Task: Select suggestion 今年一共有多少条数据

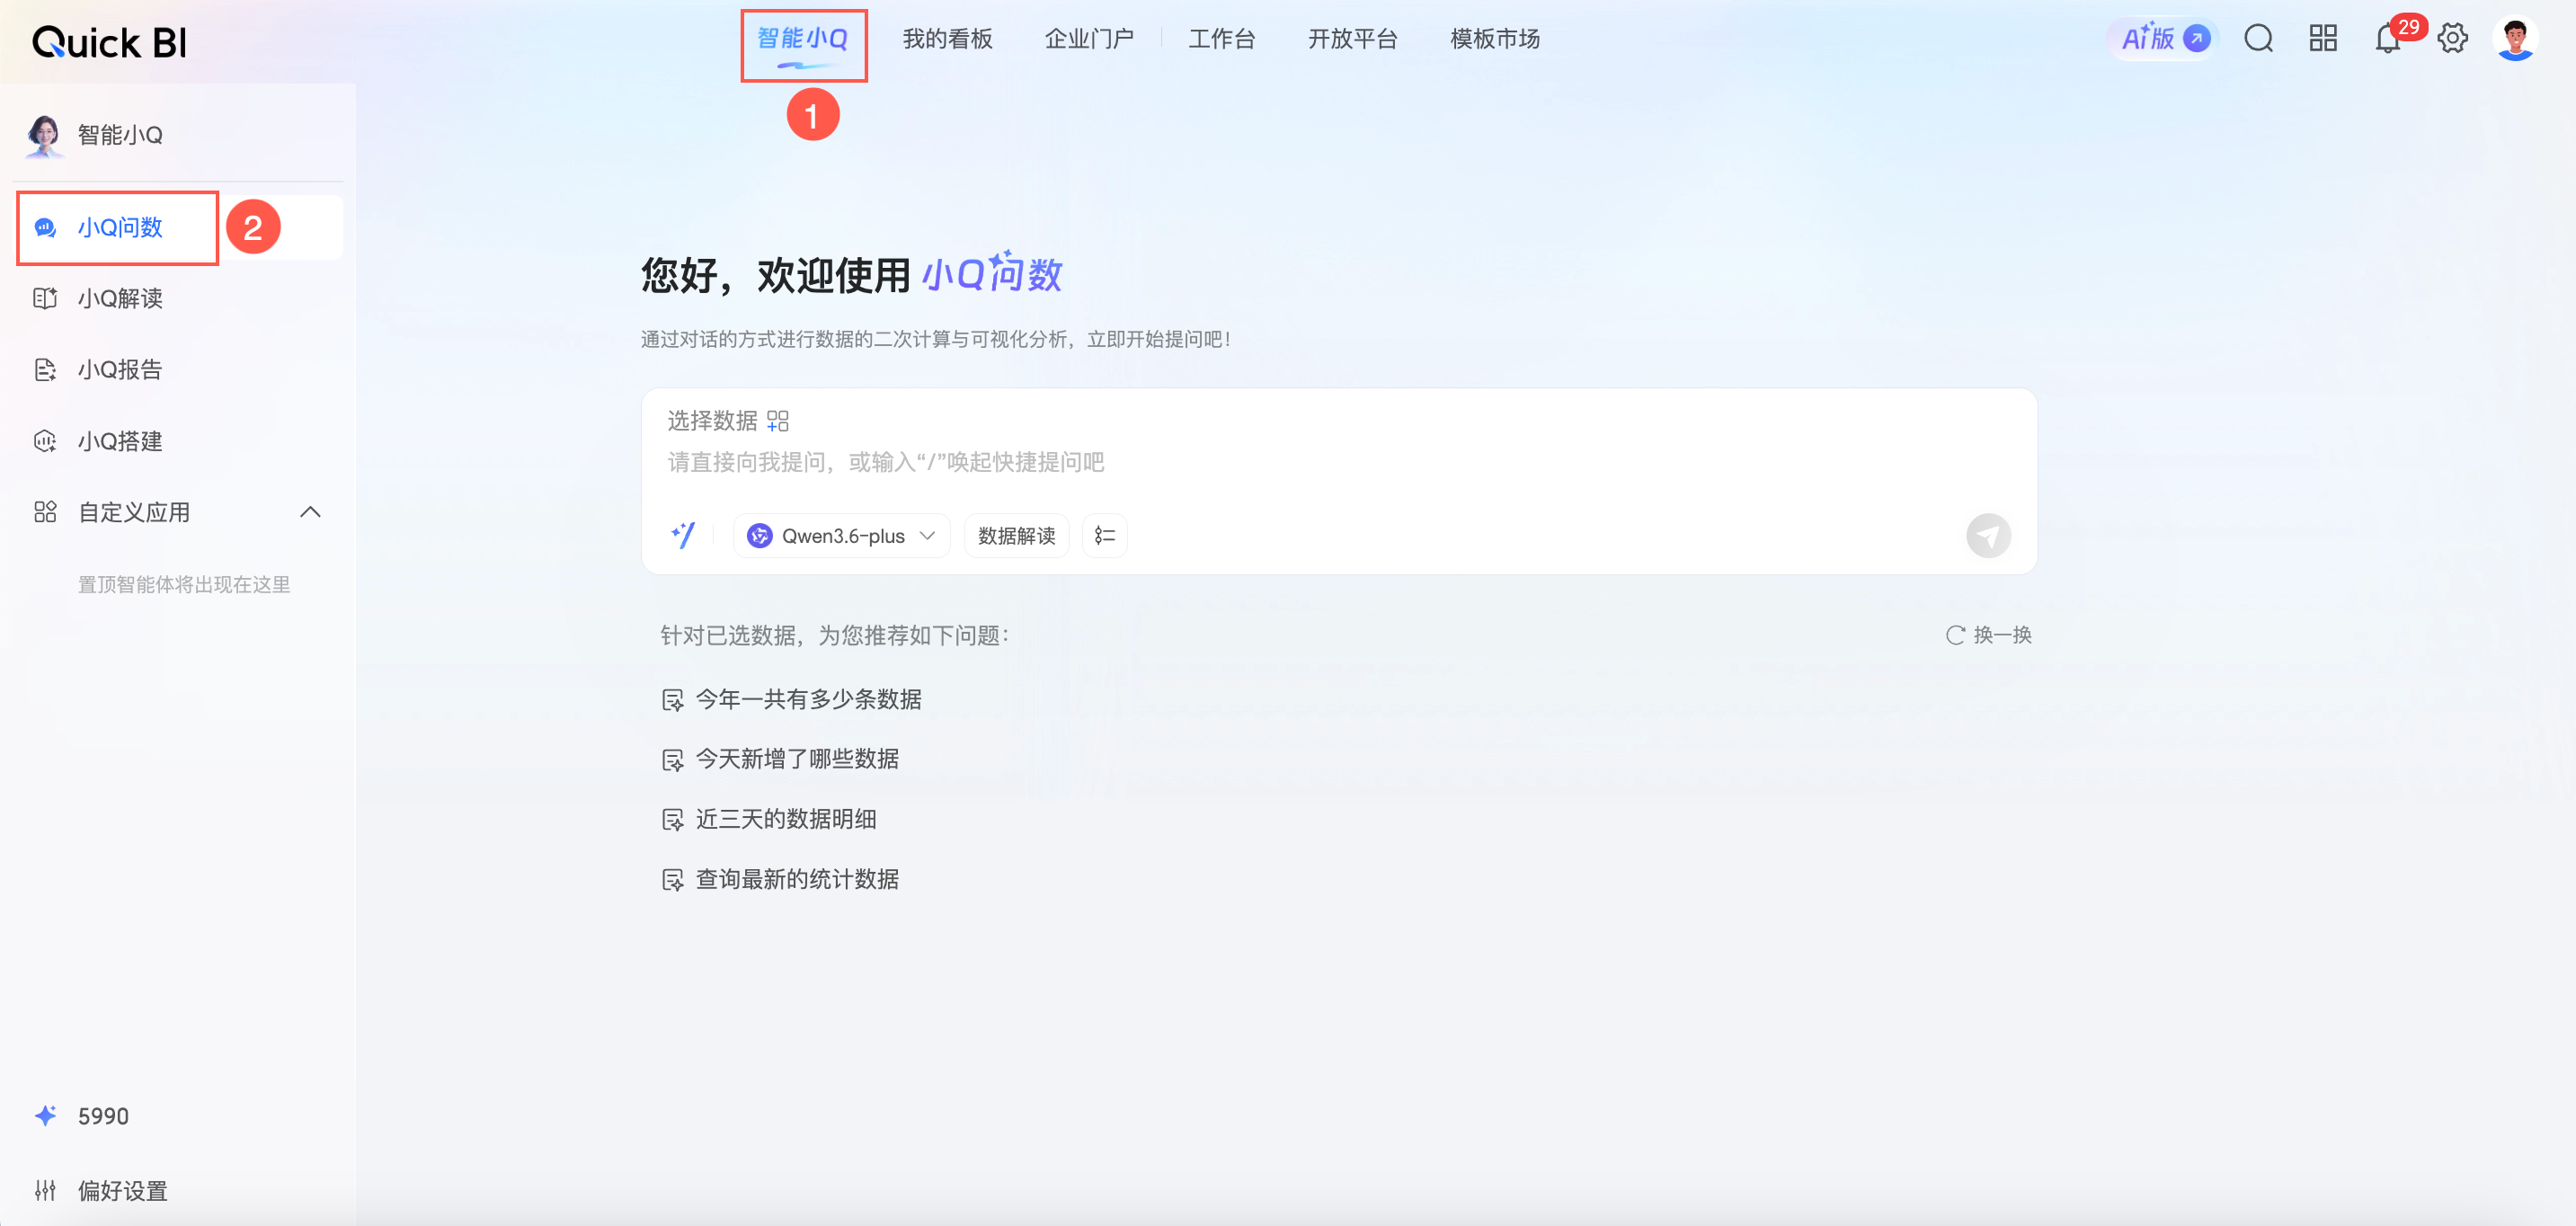Action: coord(808,699)
